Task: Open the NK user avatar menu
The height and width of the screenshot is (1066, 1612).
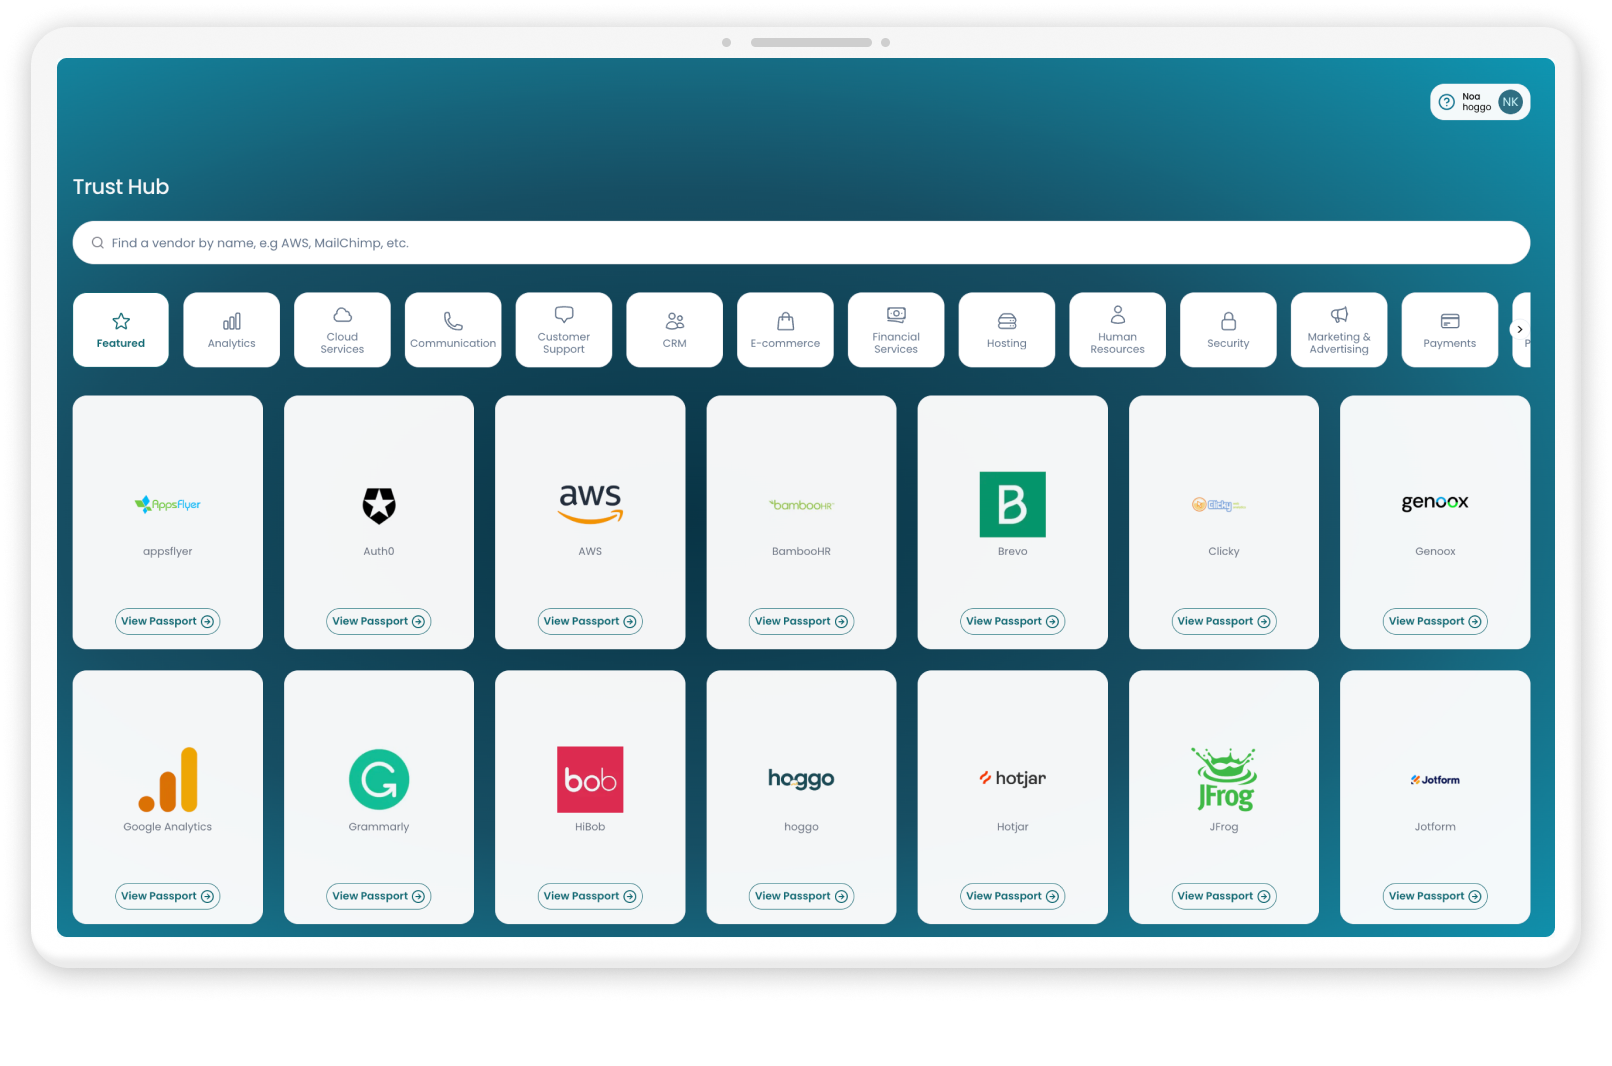Action: click(1510, 102)
